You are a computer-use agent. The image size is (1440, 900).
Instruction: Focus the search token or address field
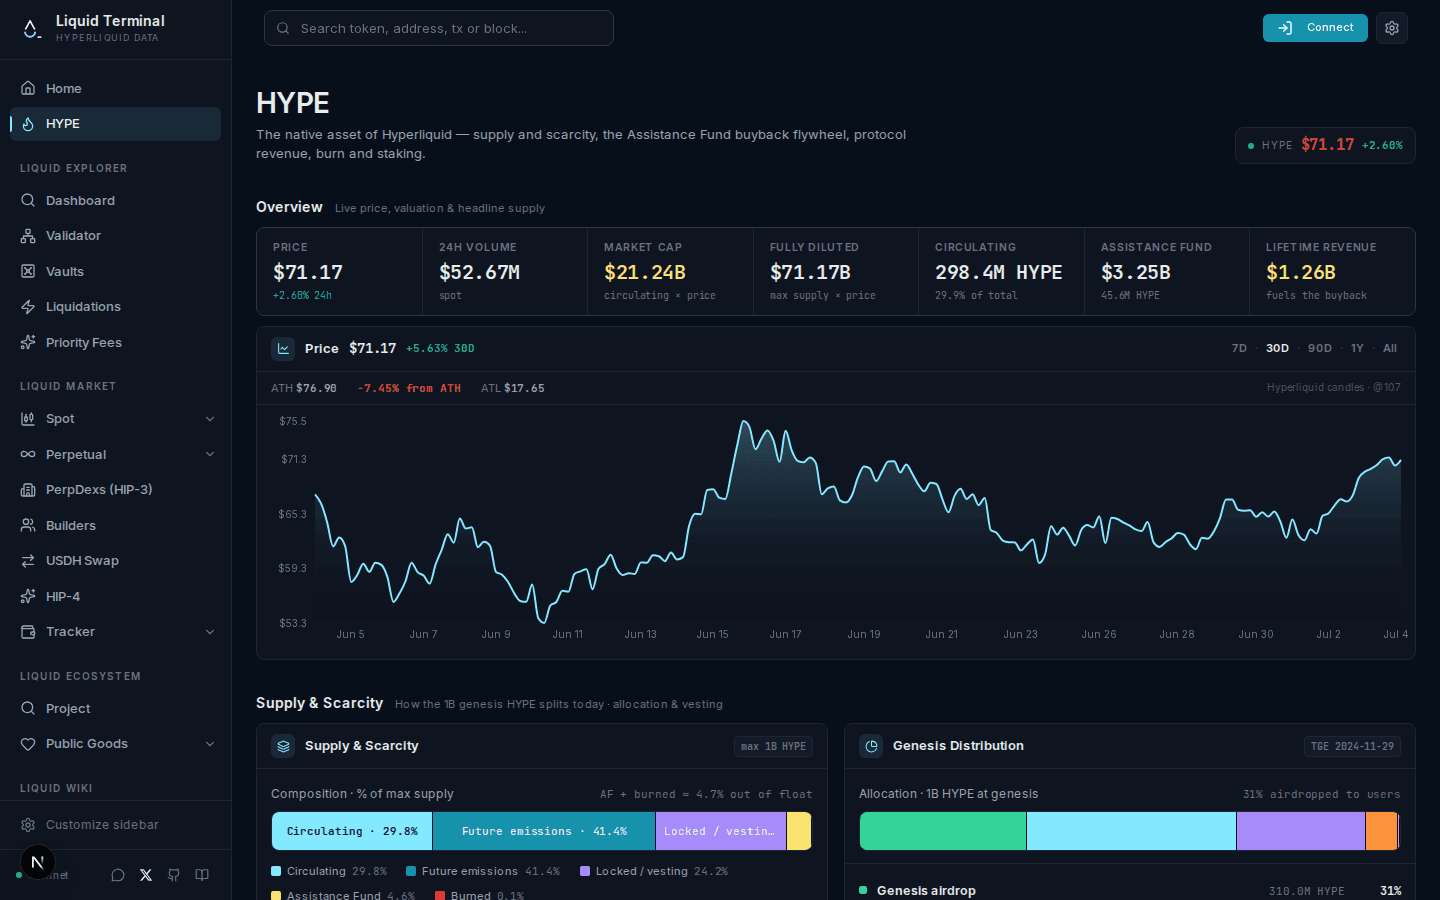point(439,28)
